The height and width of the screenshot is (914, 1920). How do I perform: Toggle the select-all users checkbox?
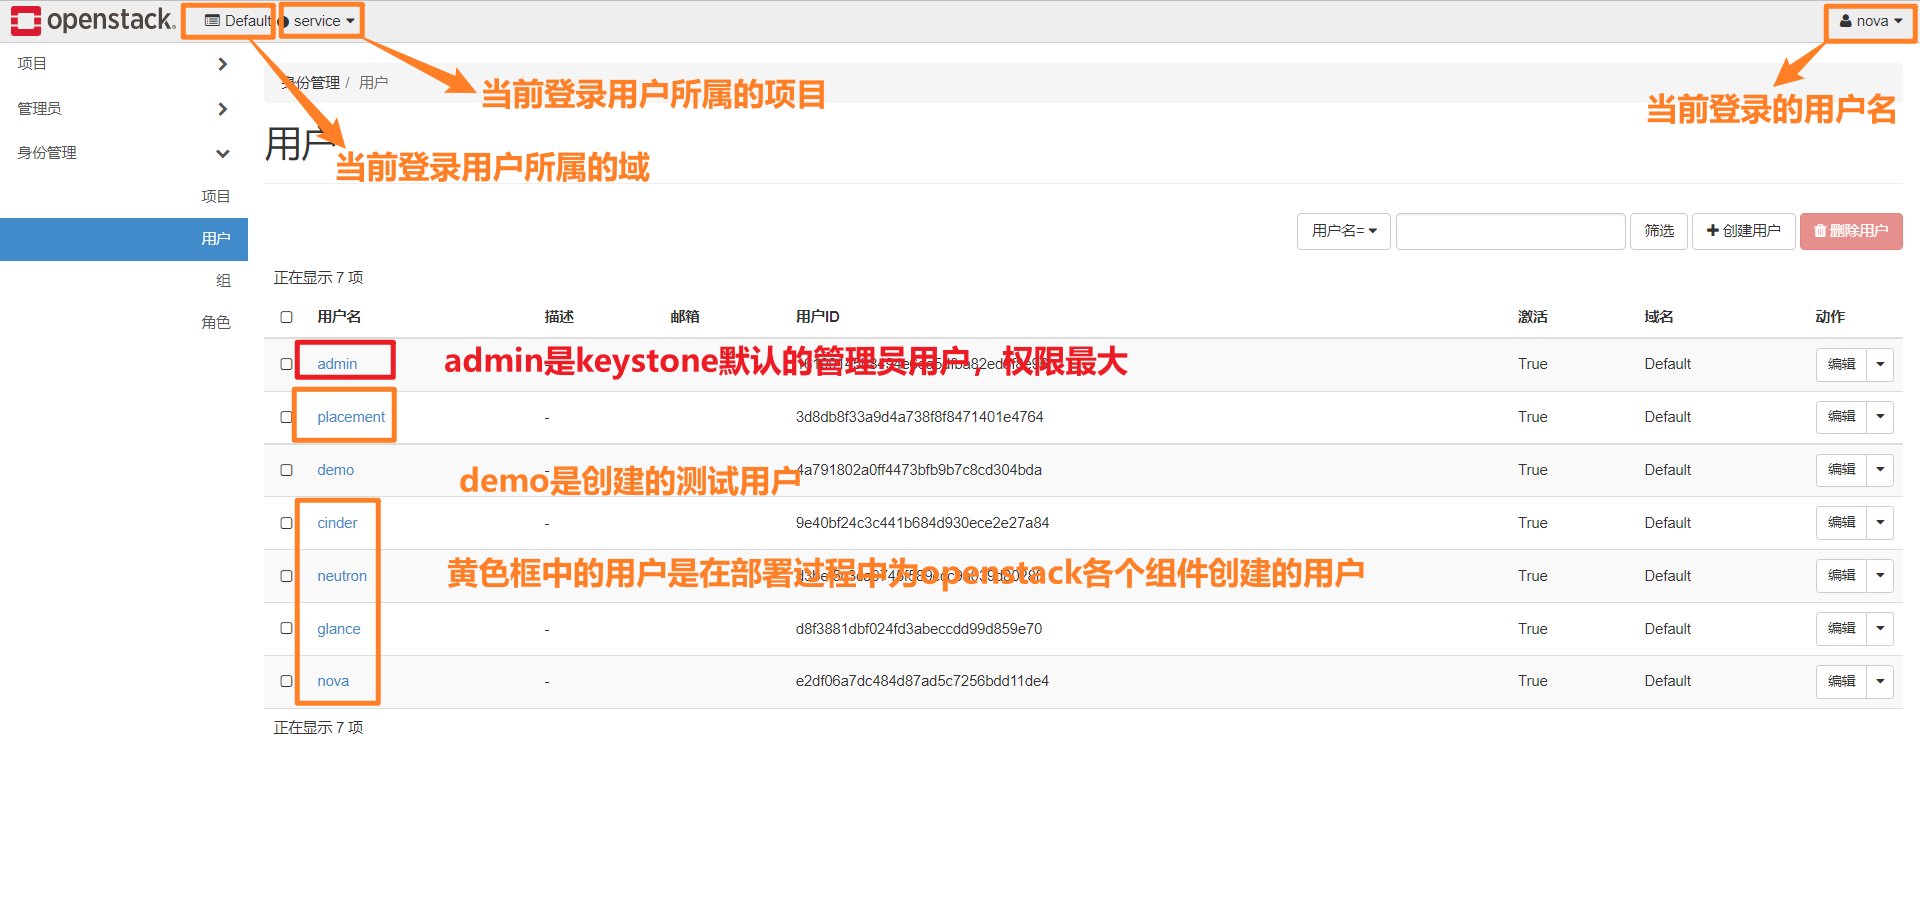[287, 316]
